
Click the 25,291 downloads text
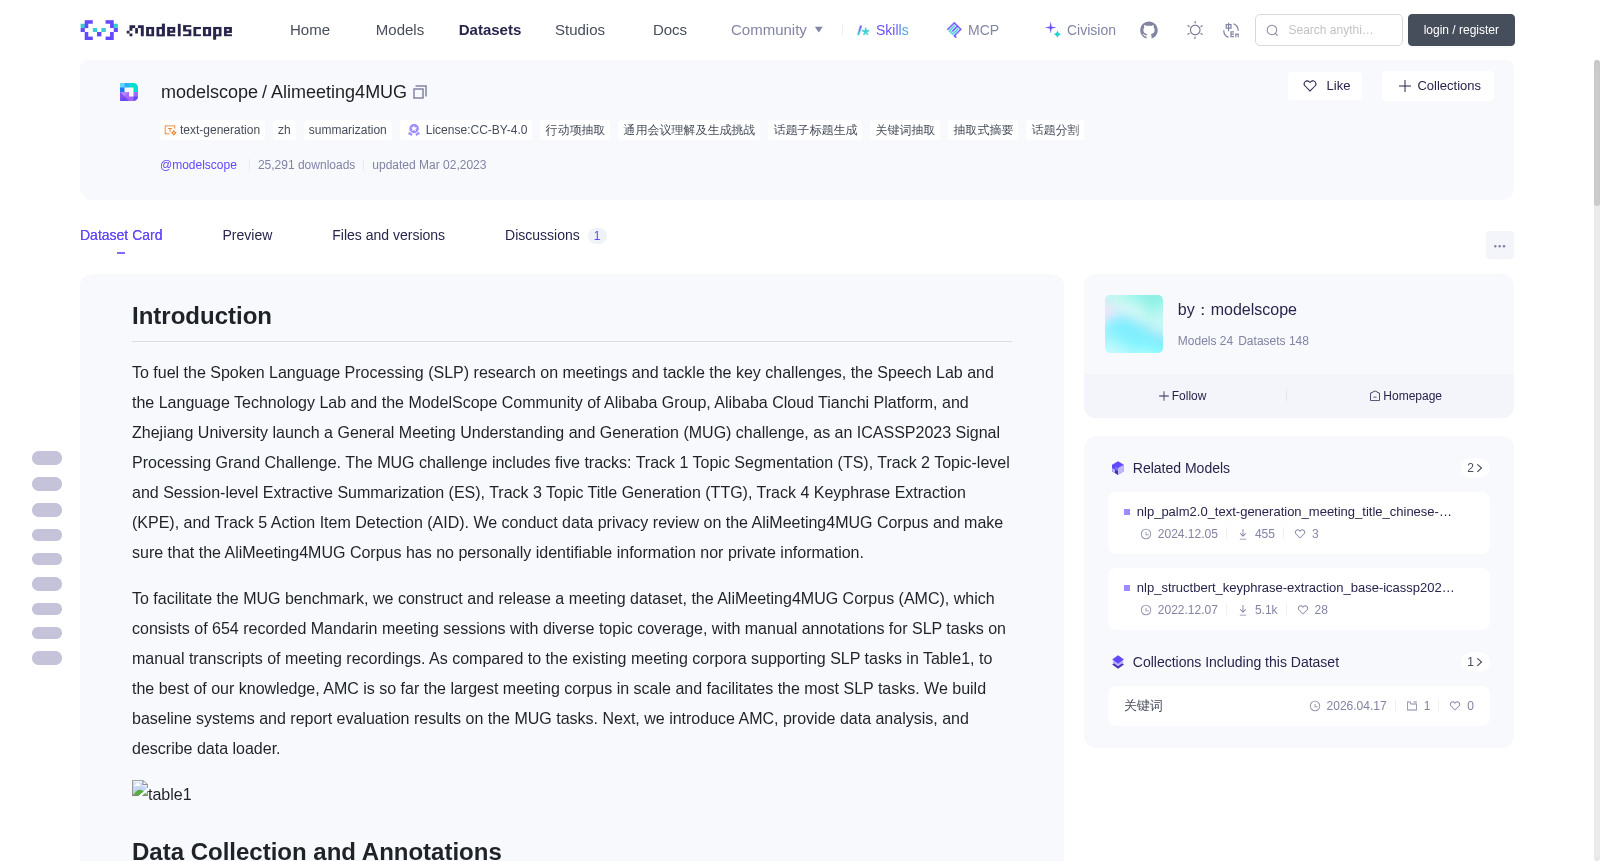click(306, 165)
